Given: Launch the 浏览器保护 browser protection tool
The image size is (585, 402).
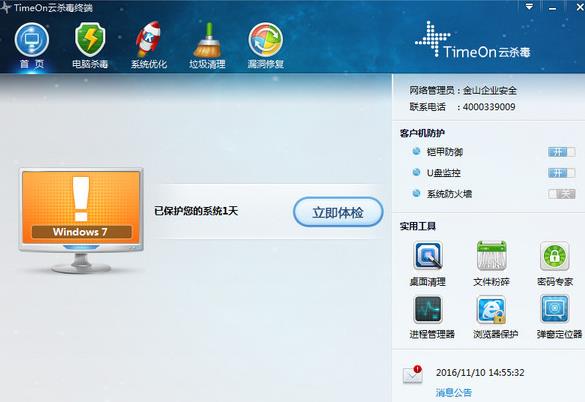Looking at the screenshot, I should (x=491, y=309).
